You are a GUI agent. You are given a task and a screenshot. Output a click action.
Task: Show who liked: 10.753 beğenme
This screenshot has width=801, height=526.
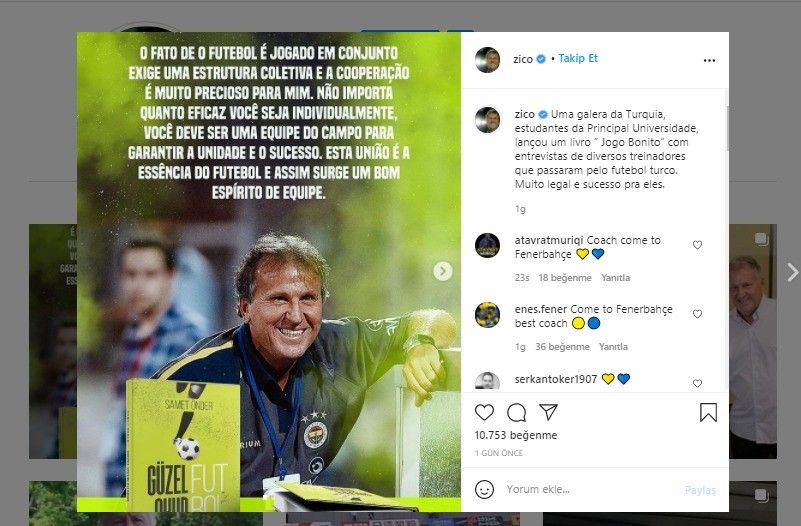coord(516,435)
